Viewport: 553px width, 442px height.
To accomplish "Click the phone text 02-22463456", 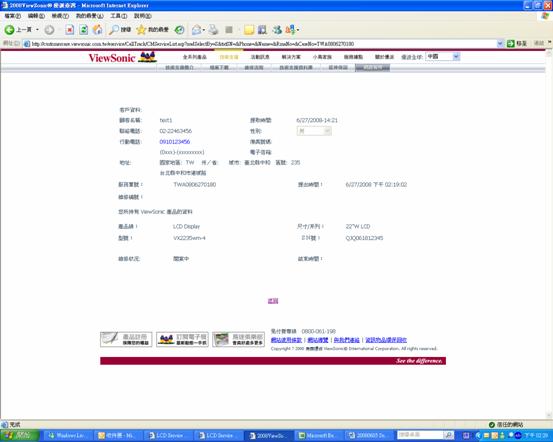I will (176, 131).
